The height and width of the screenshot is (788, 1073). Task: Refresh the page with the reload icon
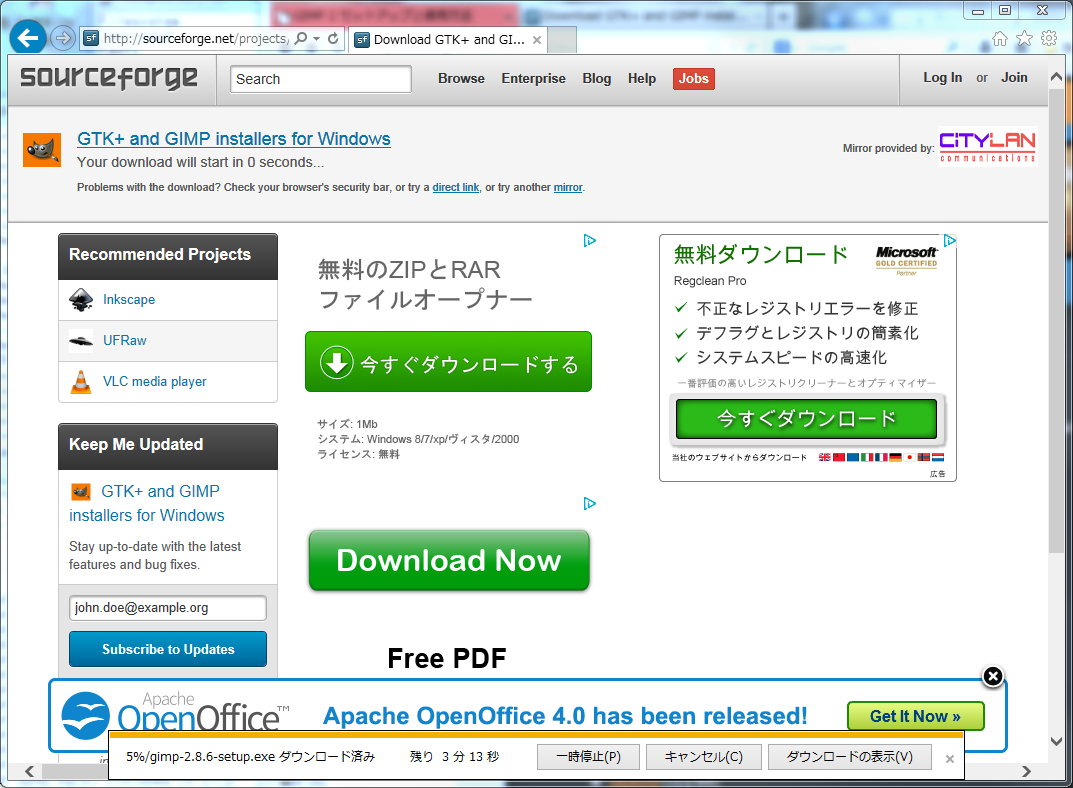click(x=333, y=38)
